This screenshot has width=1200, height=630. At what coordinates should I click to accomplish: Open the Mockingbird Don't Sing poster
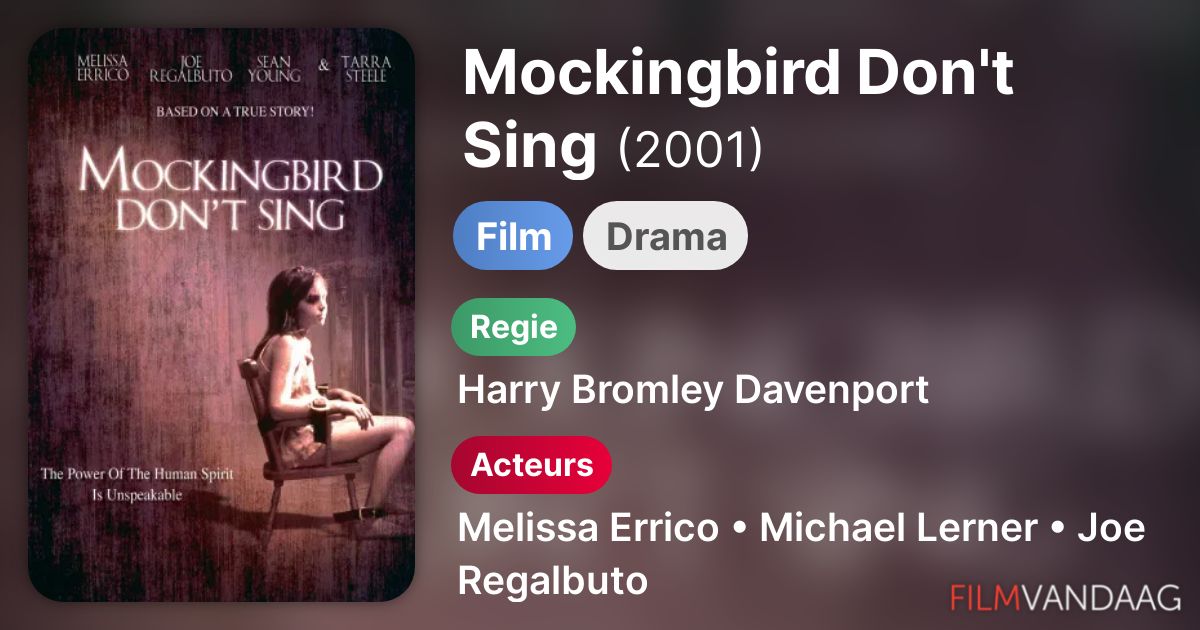pyautogui.click(x=221, y=315)
